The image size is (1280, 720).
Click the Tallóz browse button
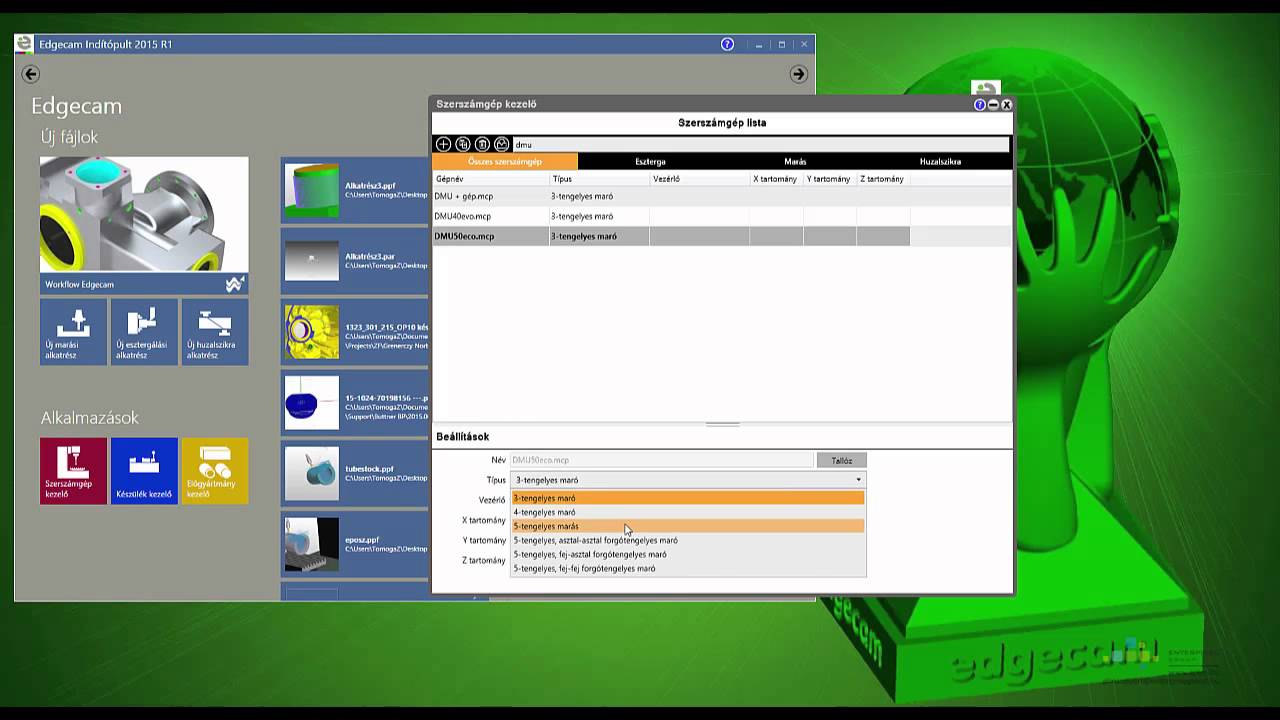click(842, 460)
